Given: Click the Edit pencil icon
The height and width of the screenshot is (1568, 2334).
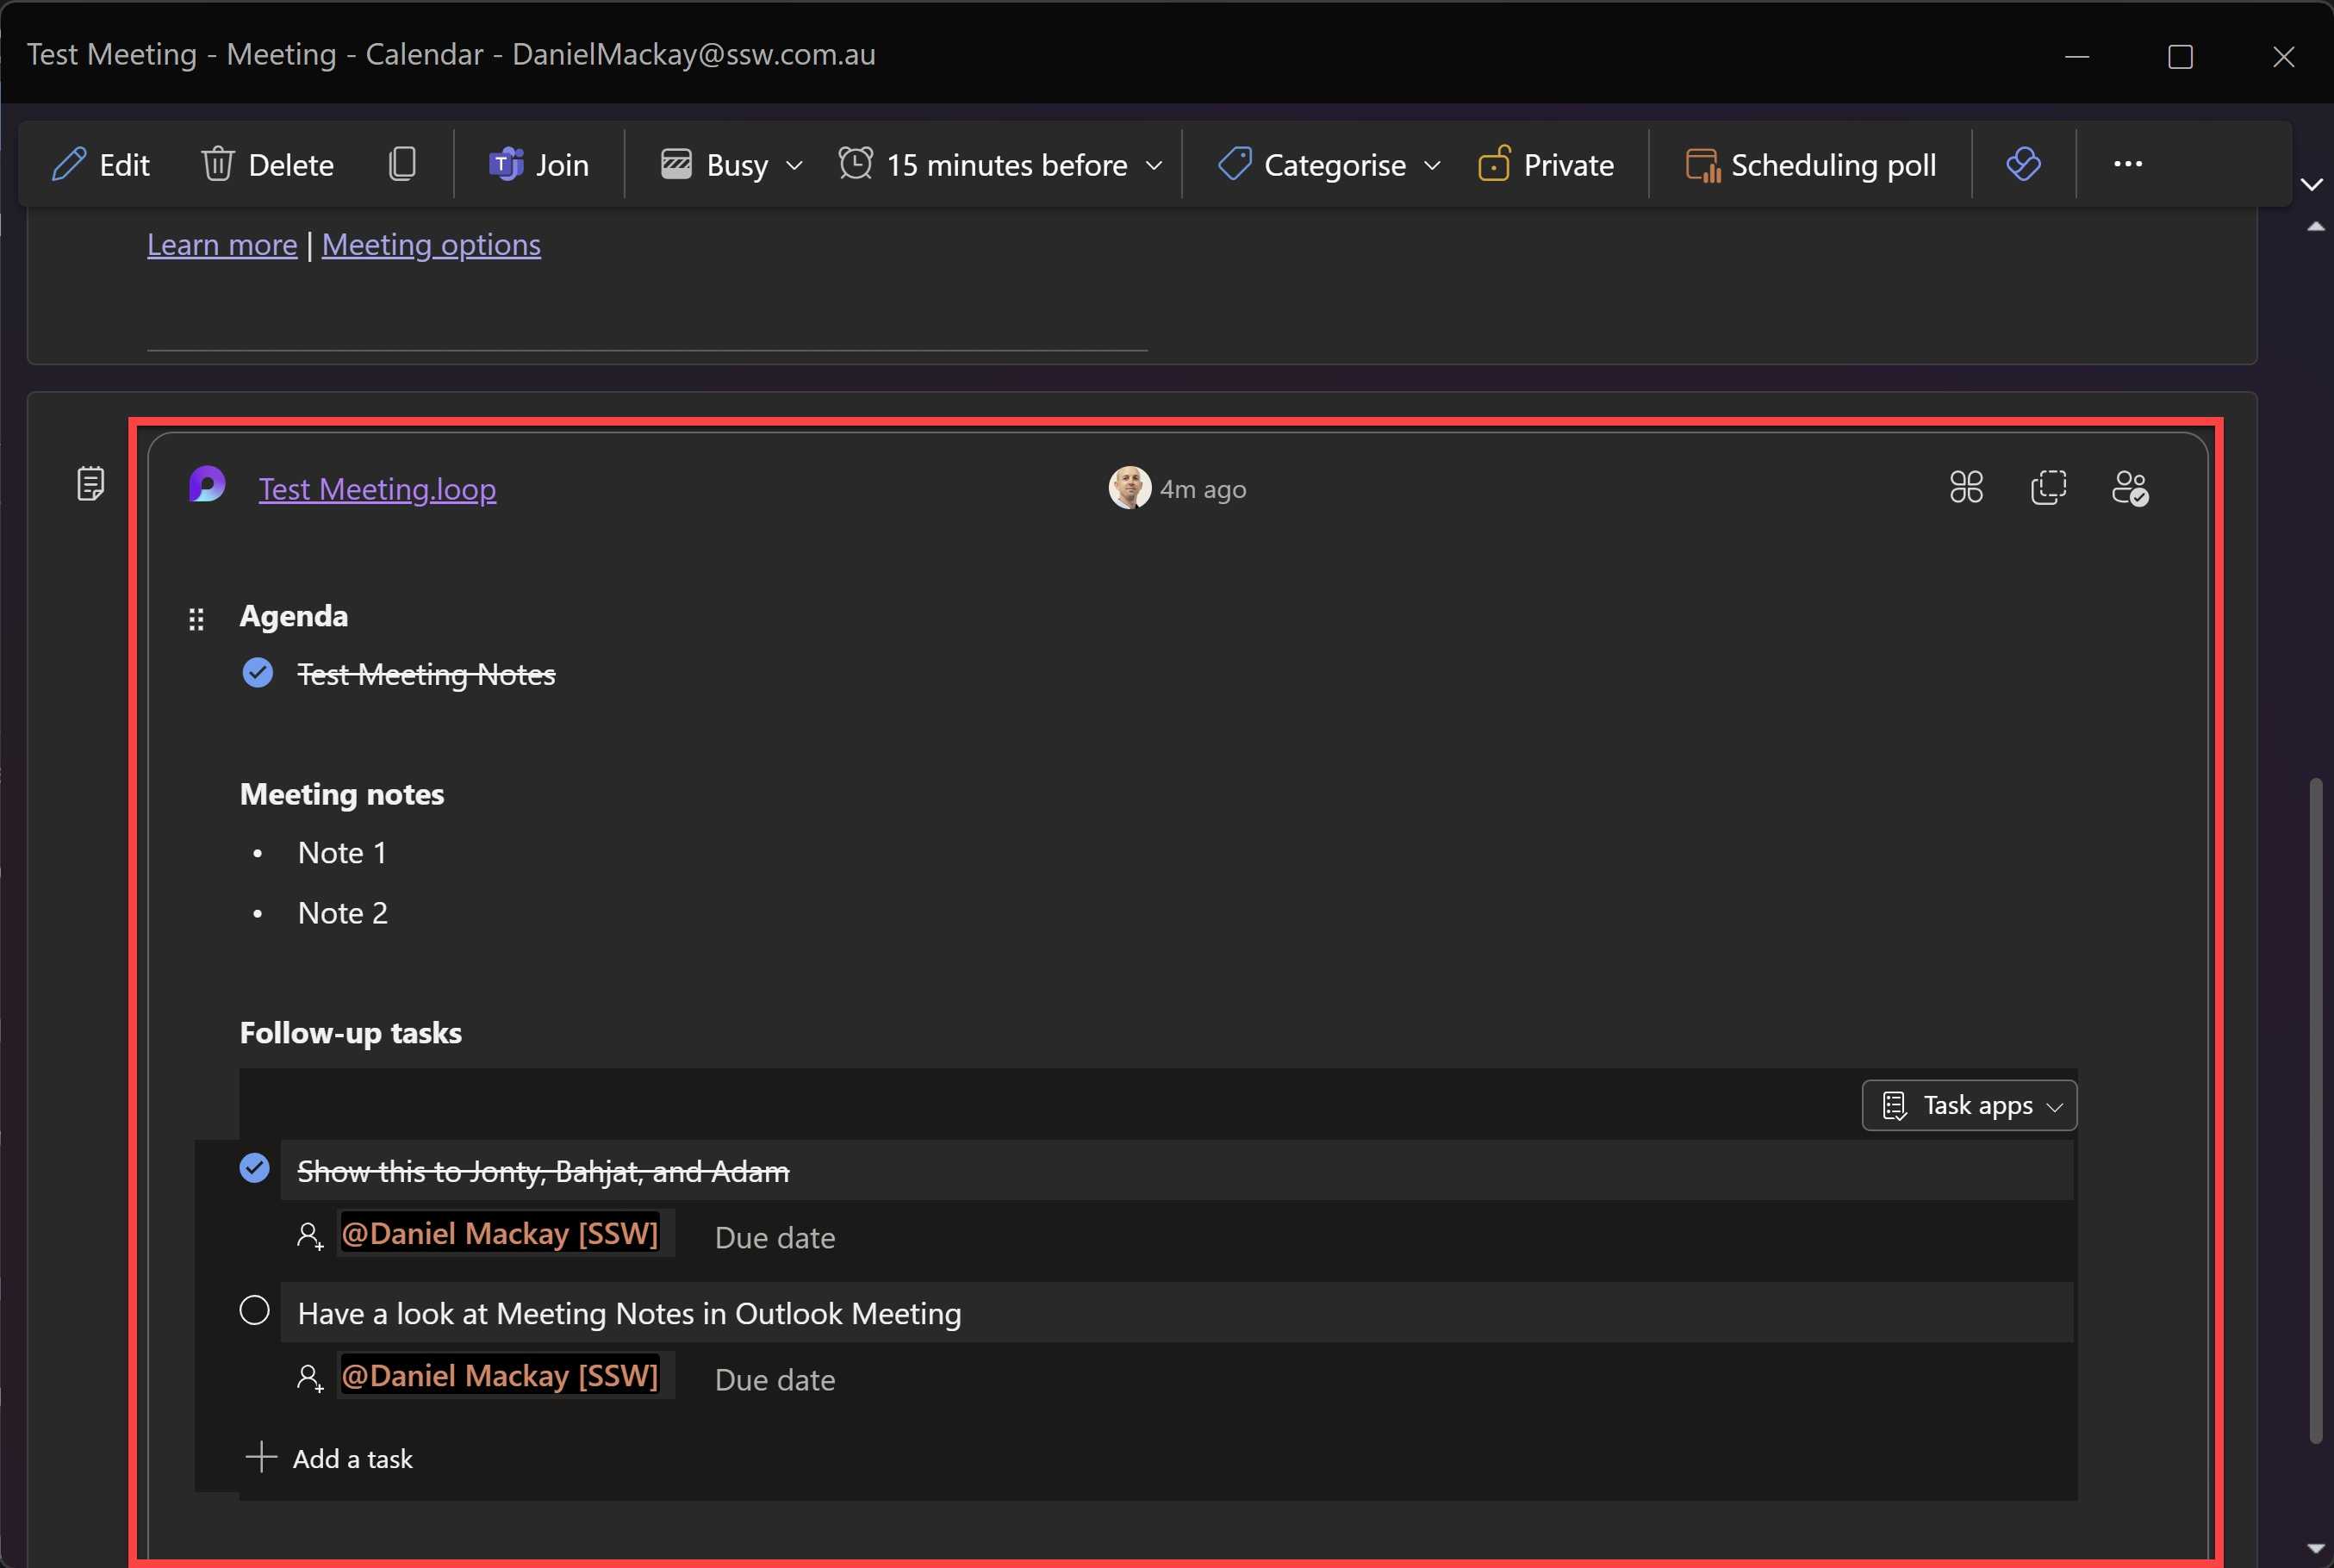Looking at the screenshot, I should 69,164.
